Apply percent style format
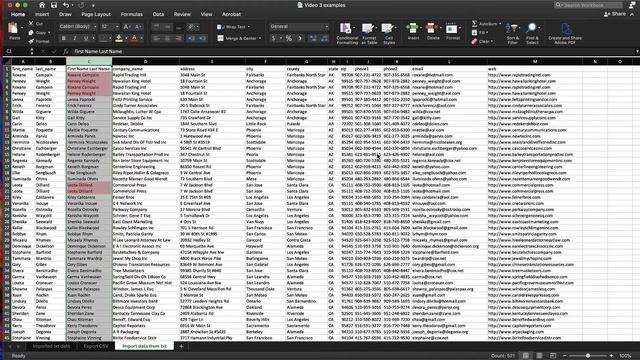This screenshot has width=640, height=360. coord(289,38)
